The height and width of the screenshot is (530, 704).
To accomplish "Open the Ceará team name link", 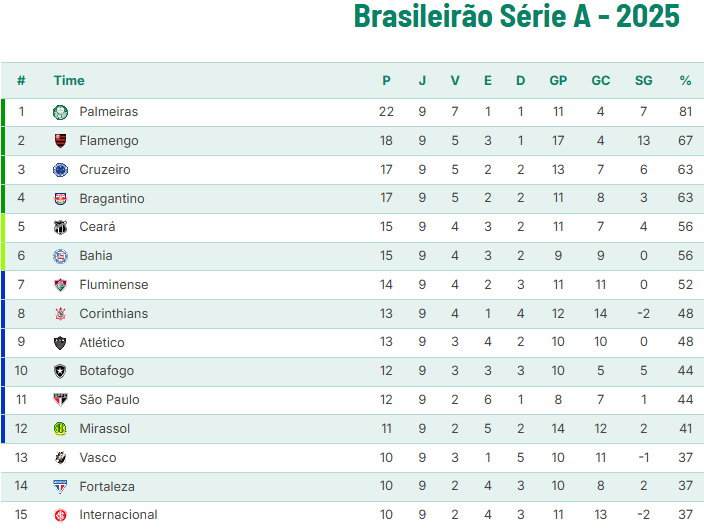I will [97, 227].
